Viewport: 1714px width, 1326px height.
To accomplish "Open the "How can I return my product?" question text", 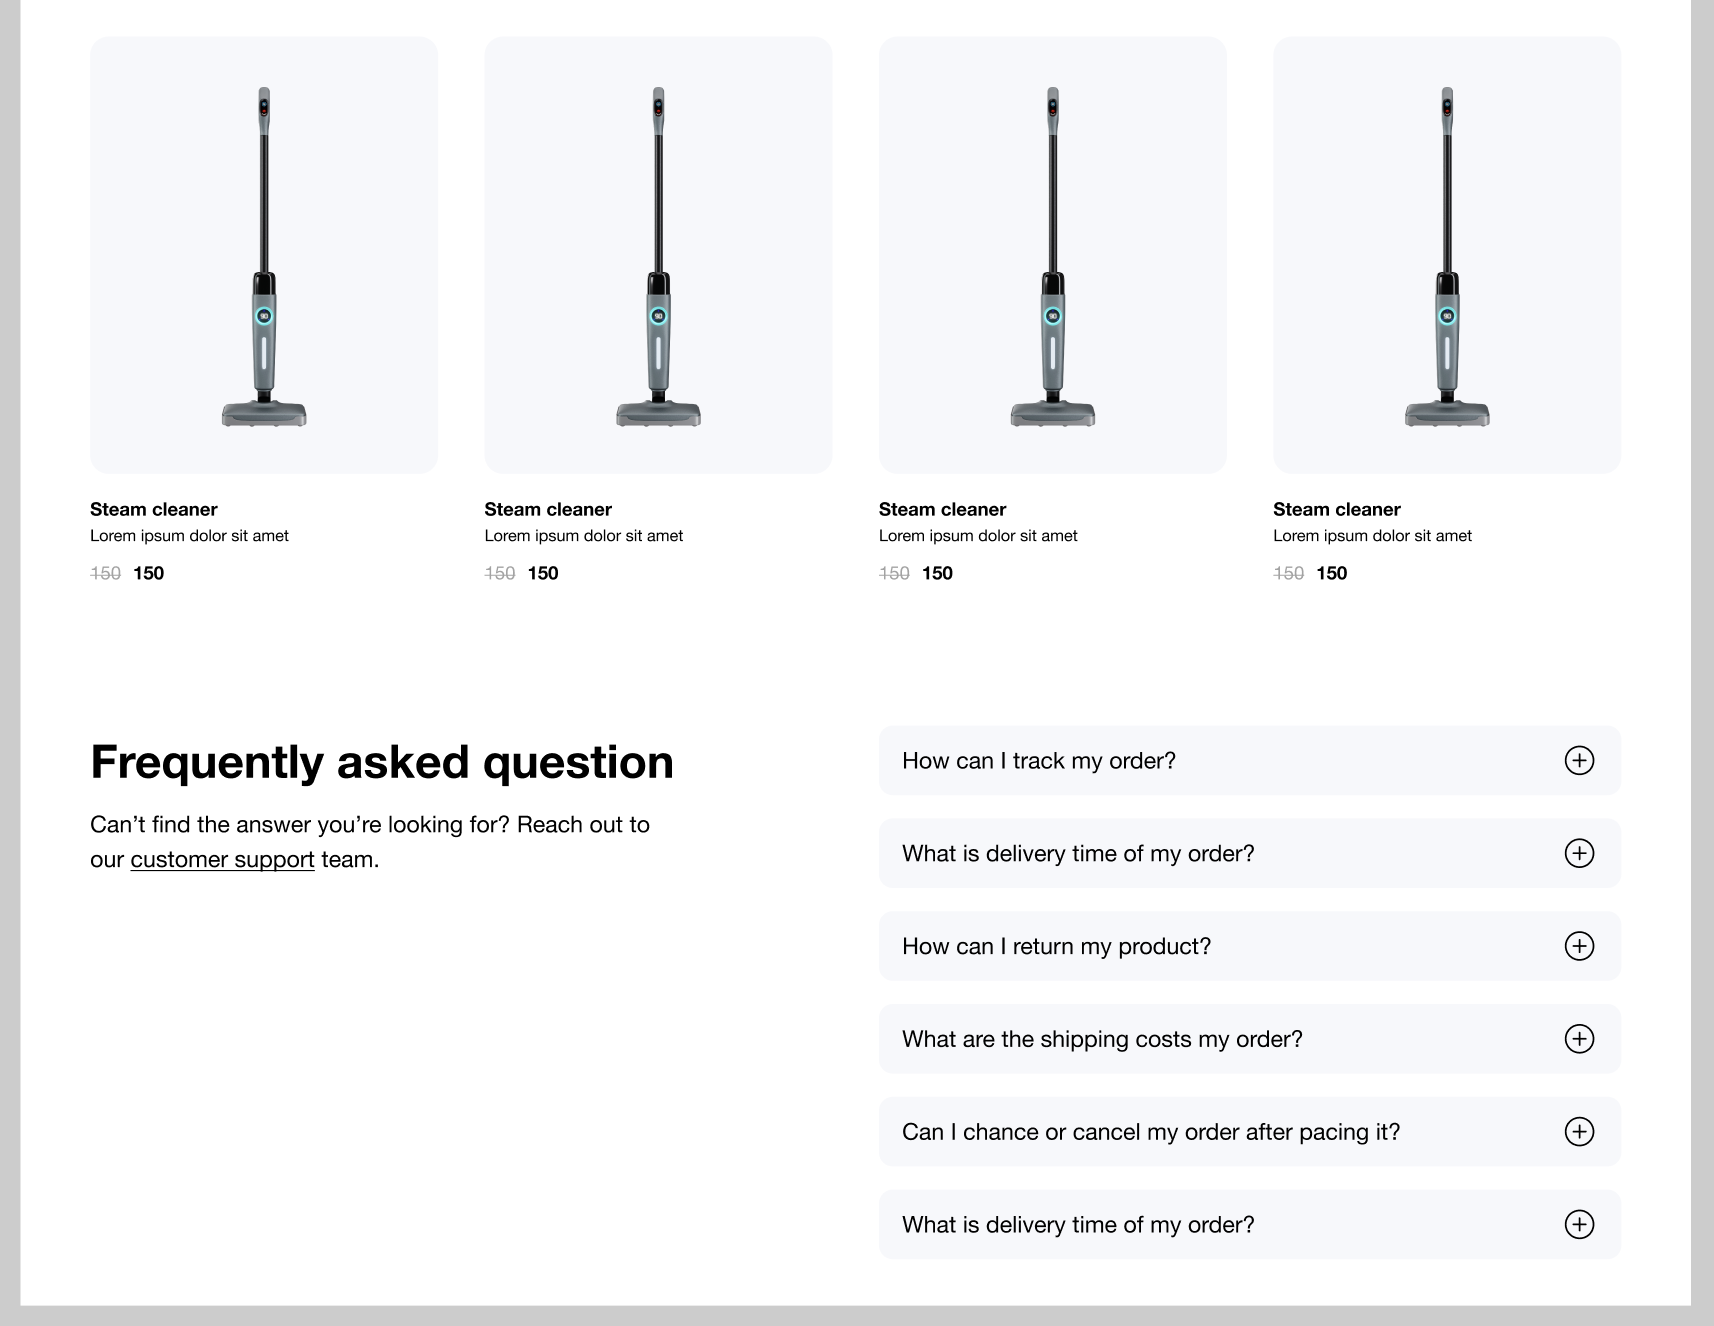I will click(x=1056, y=946).
